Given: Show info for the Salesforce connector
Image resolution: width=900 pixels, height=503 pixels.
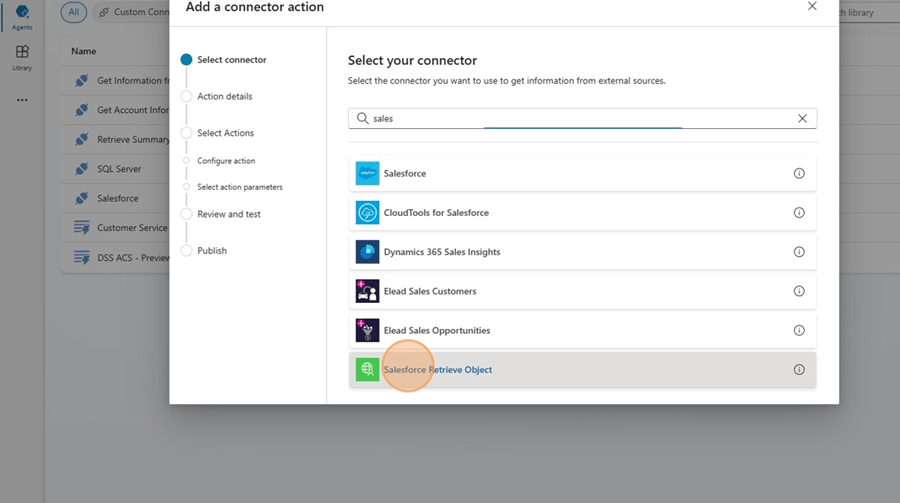Looking at the screenshot, I should 799,174.
